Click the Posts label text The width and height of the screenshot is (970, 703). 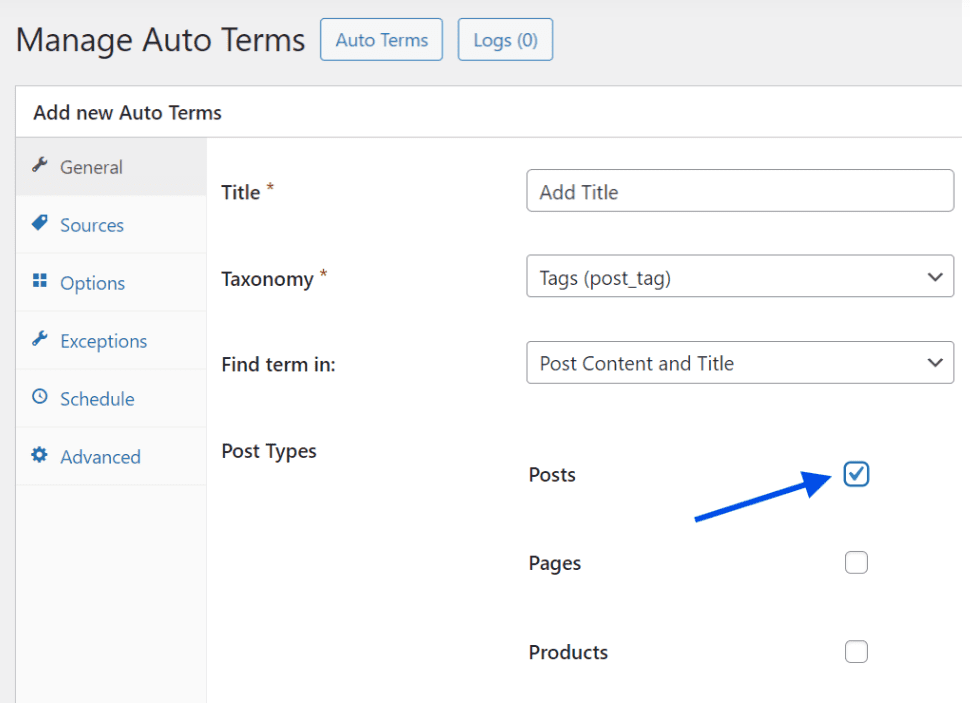(x=552, y=475)
